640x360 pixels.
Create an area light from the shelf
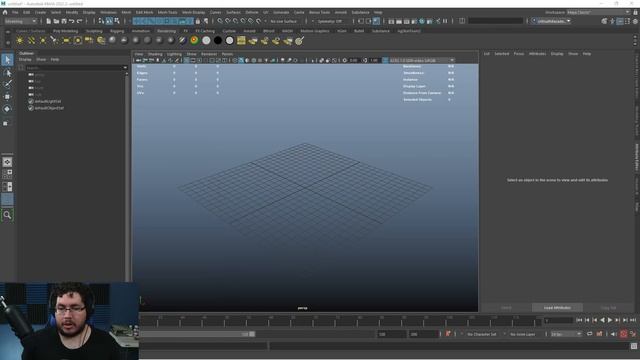coord(66,40)
